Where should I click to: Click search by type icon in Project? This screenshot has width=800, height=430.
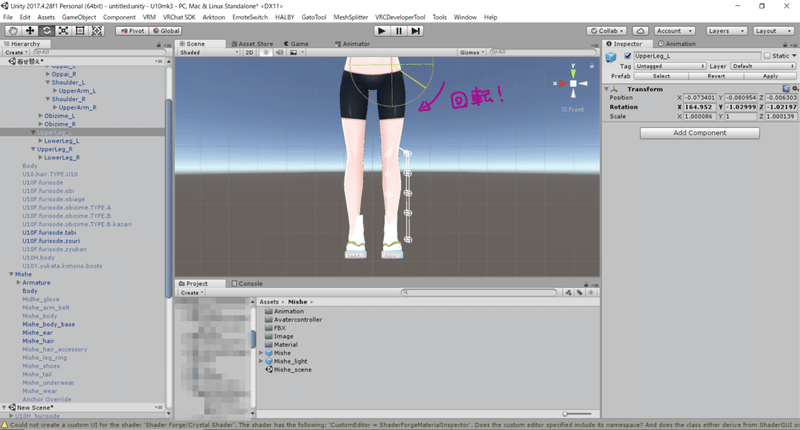click(x=568, y=292)
